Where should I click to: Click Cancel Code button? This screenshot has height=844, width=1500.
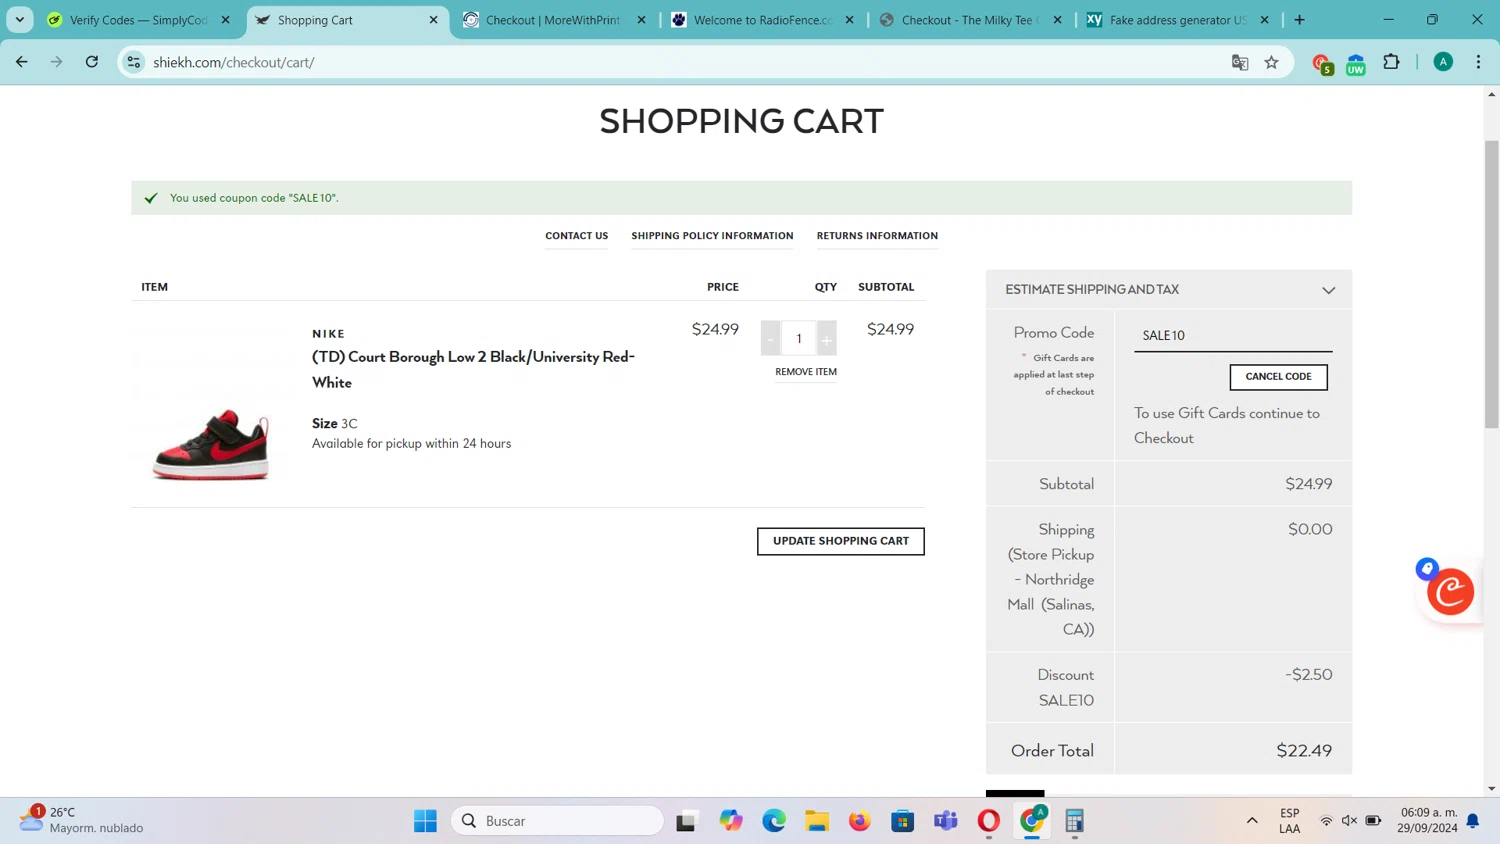click(1278, 377)
